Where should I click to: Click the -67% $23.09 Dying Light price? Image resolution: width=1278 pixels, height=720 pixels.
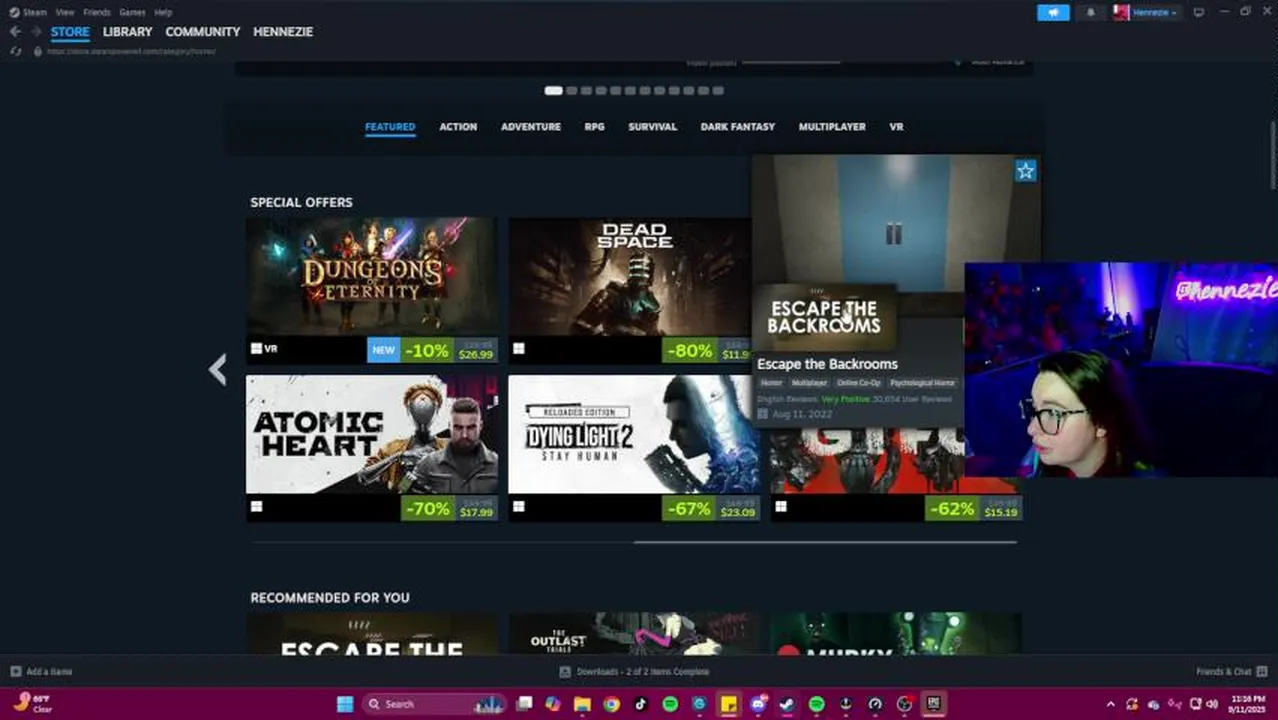pyautogui.click(x=711, y=508)
